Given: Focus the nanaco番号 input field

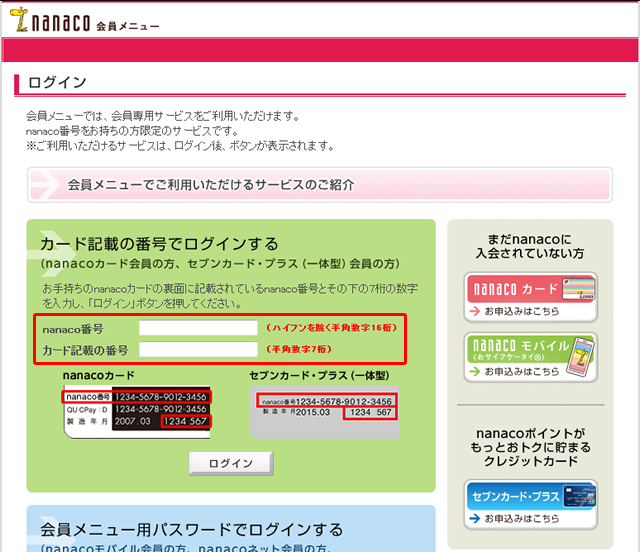Looking at the screenshot, I should (198, 328).
